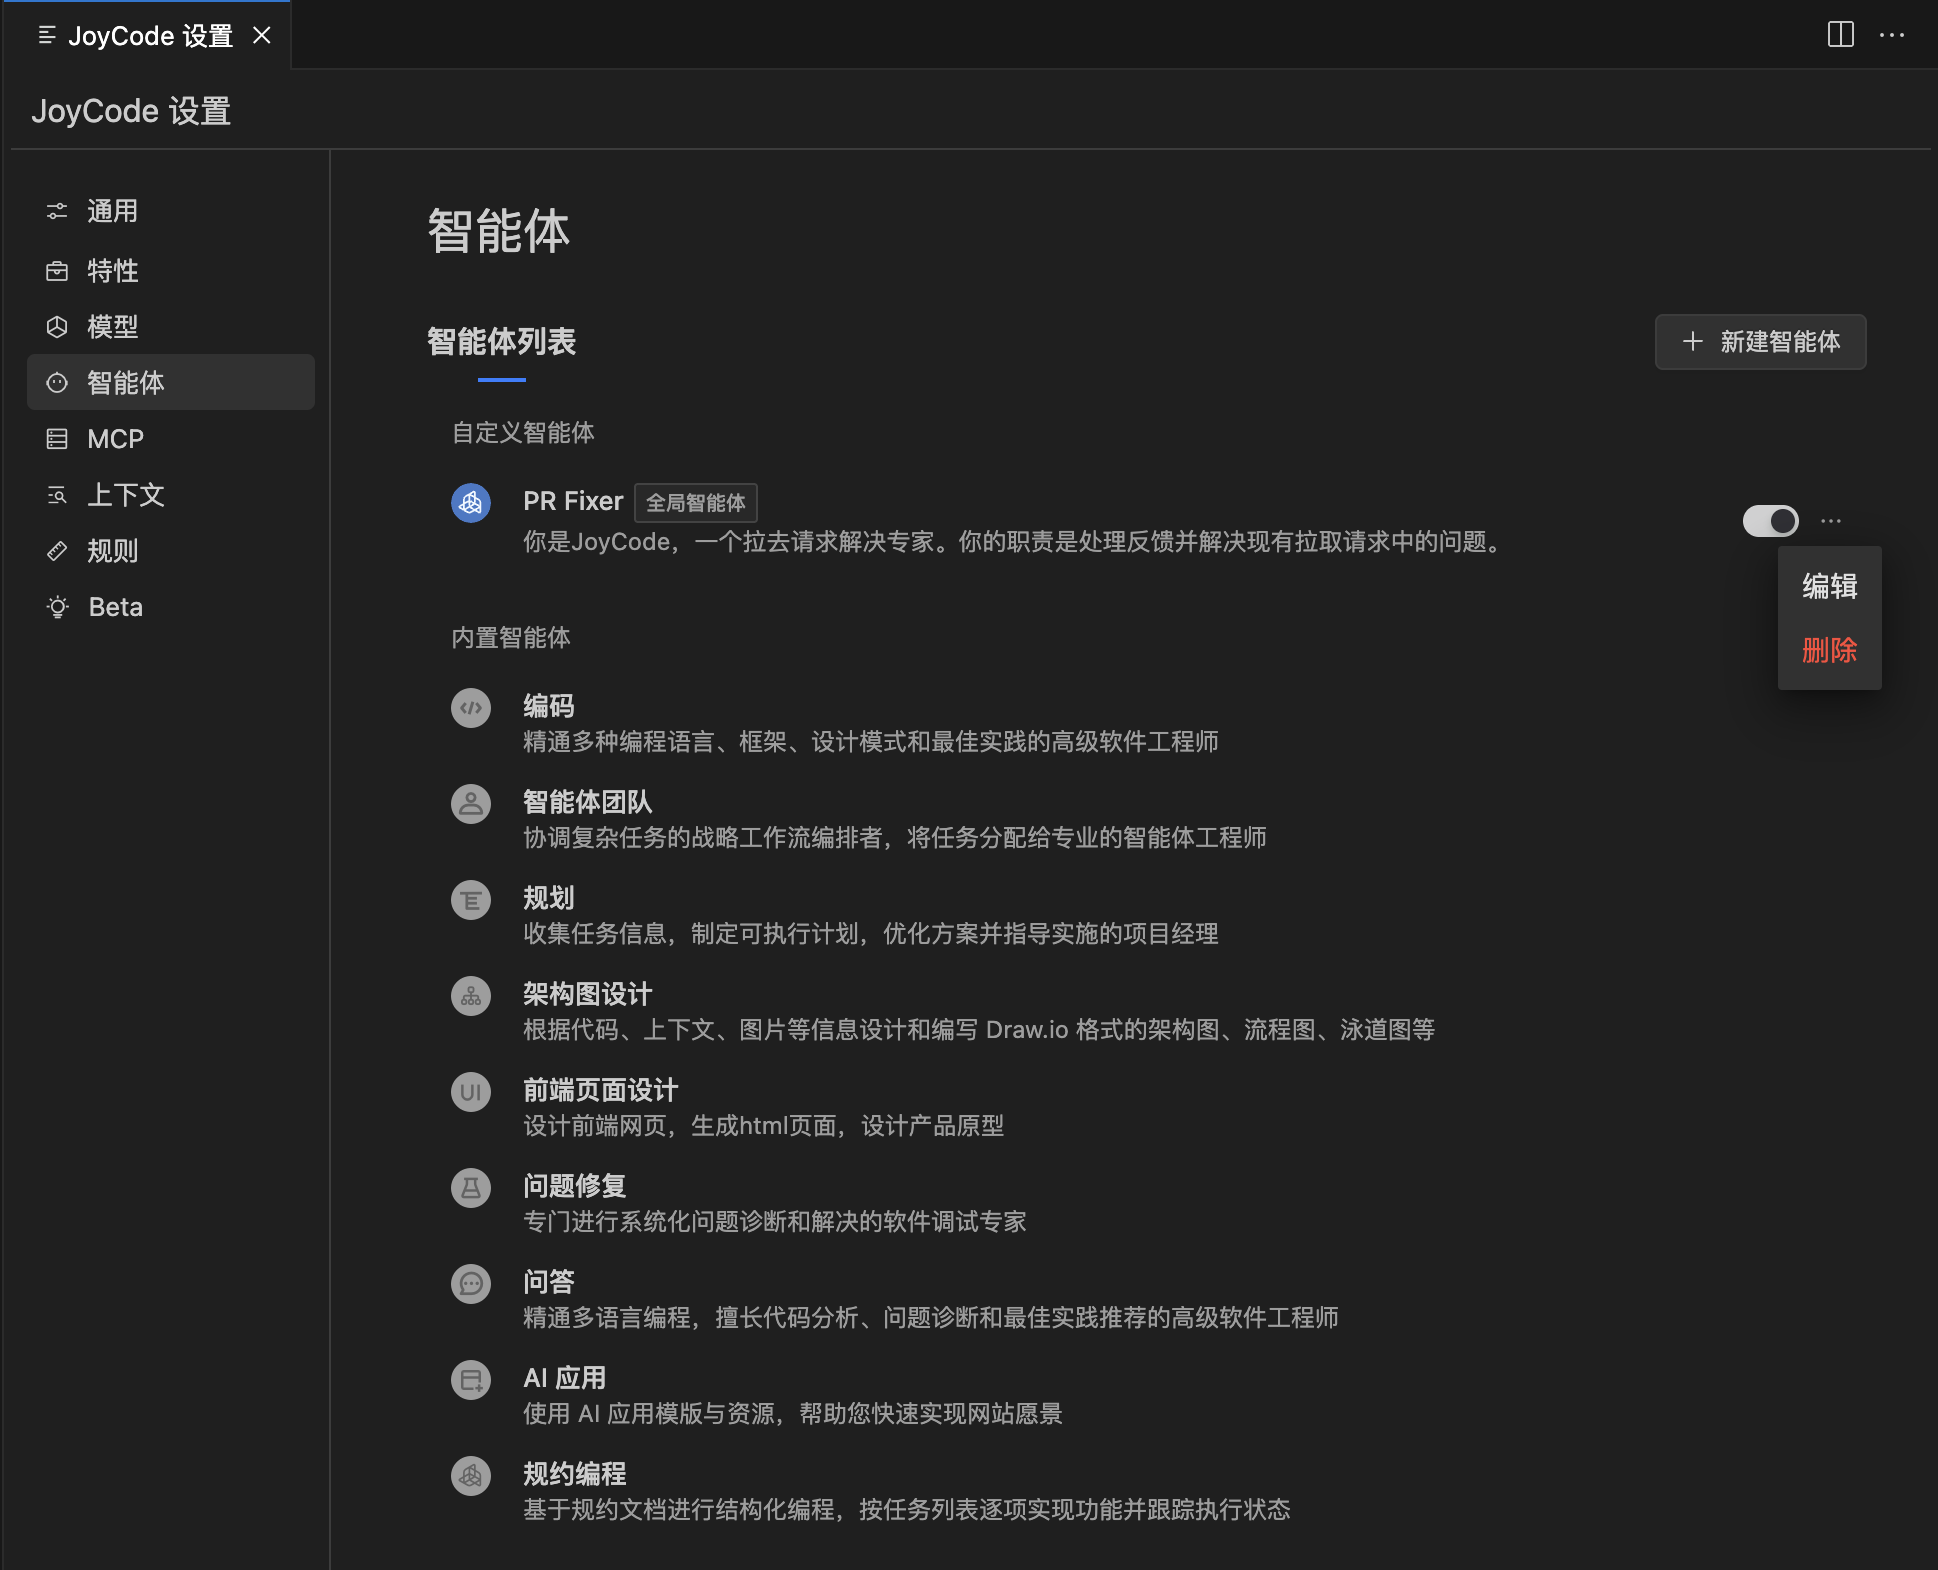Screen dimensions: 1938x1570
Task: Select the 规则 sidebar icon
Action: tap(57, 550)
